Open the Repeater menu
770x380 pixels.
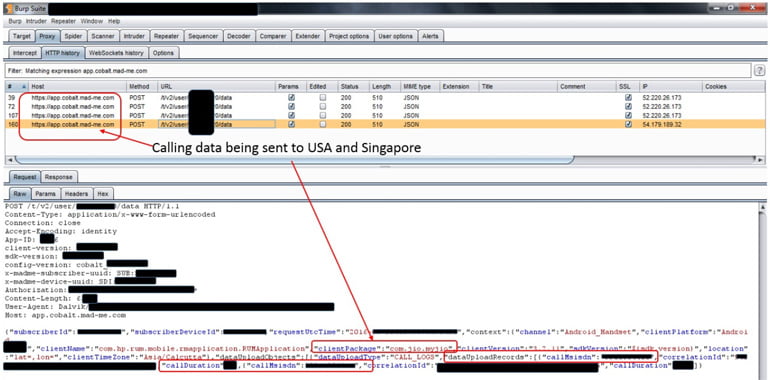click(63, 21)
